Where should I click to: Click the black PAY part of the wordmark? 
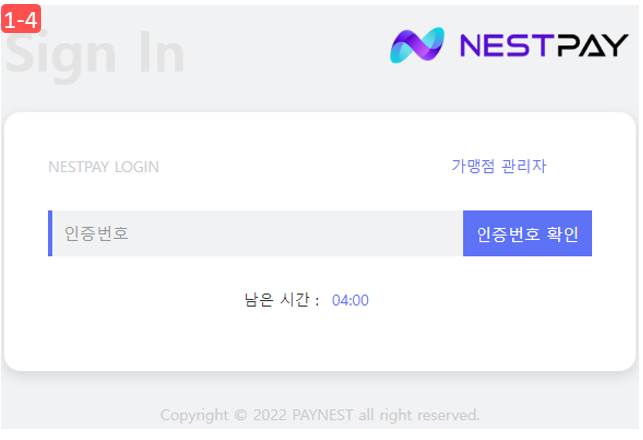tap(589, 45)
